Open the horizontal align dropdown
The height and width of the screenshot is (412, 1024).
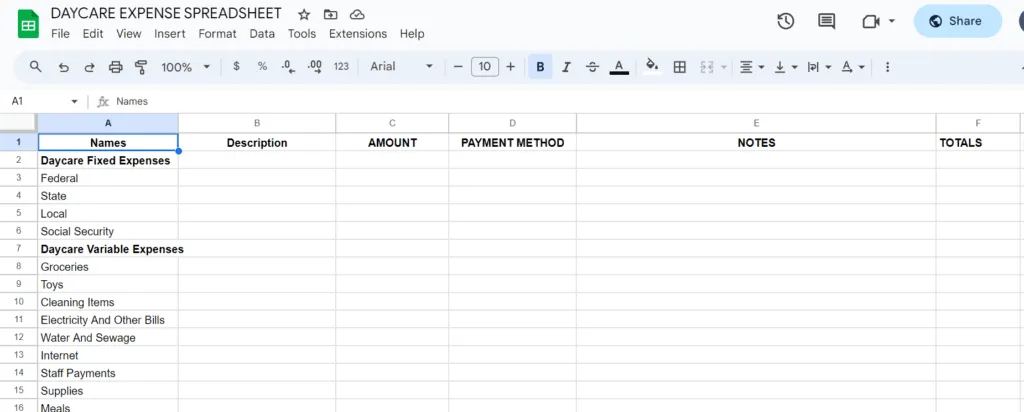[x=750, y=67]
